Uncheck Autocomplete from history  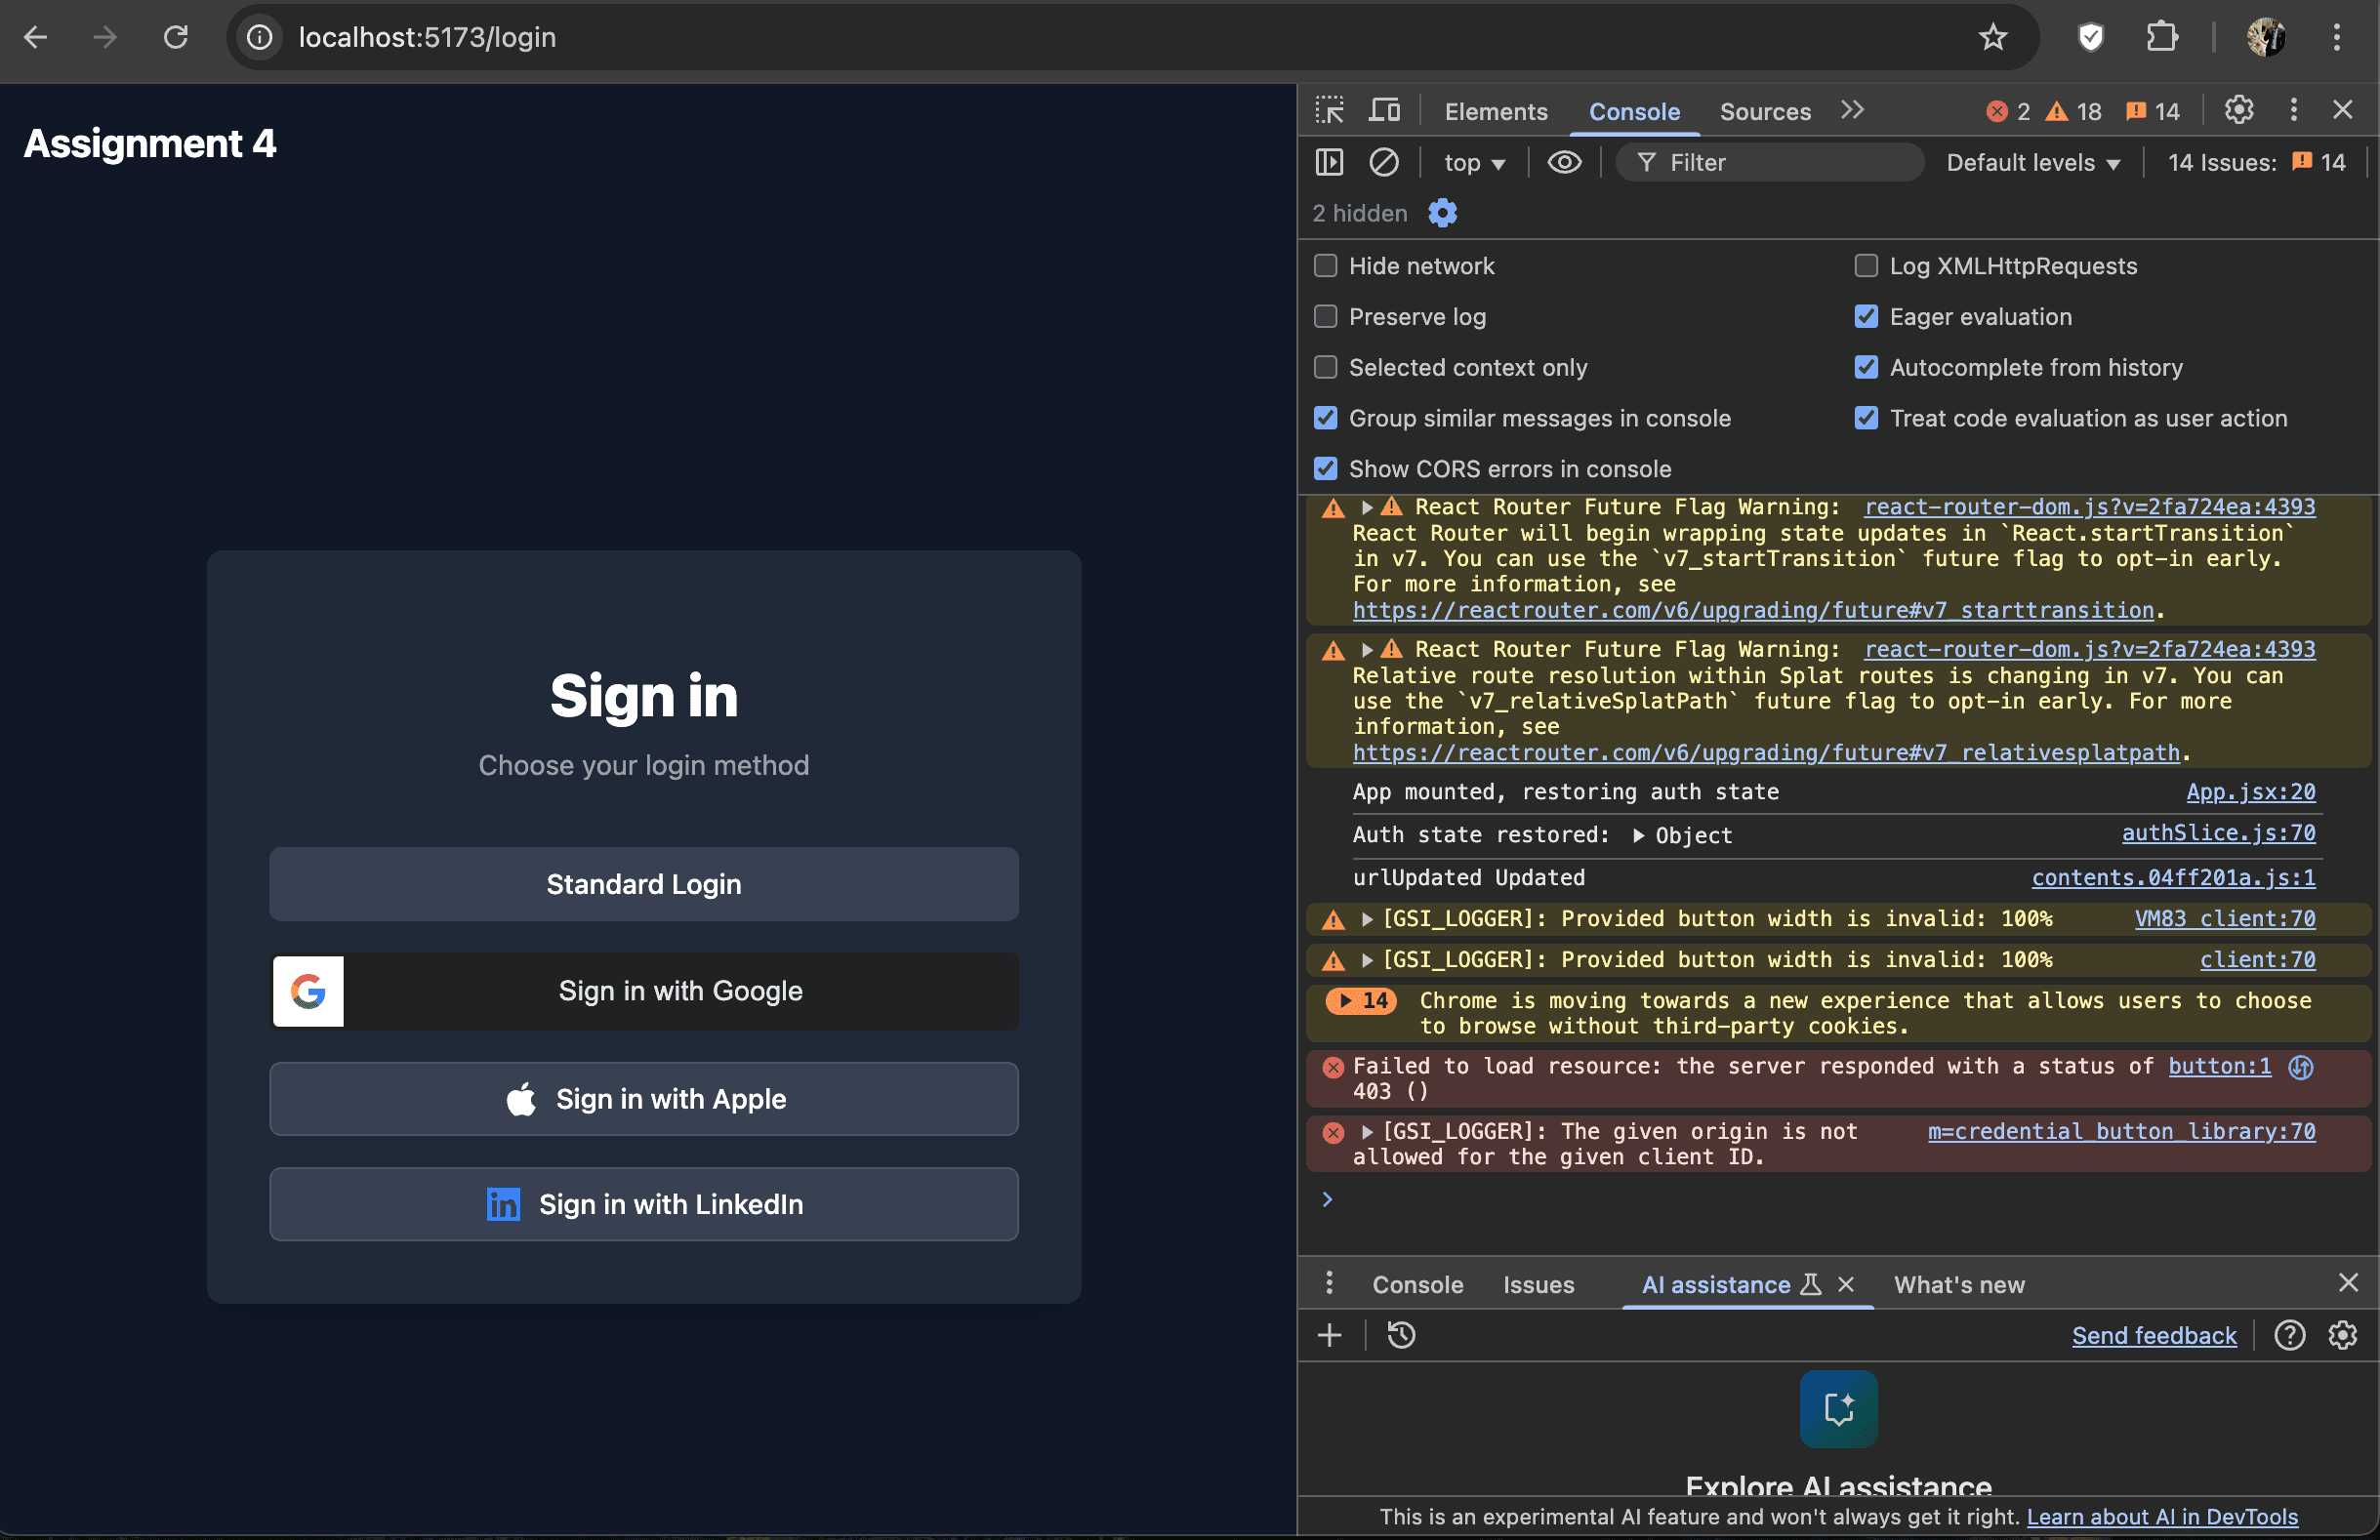(x=1866, y=368)
